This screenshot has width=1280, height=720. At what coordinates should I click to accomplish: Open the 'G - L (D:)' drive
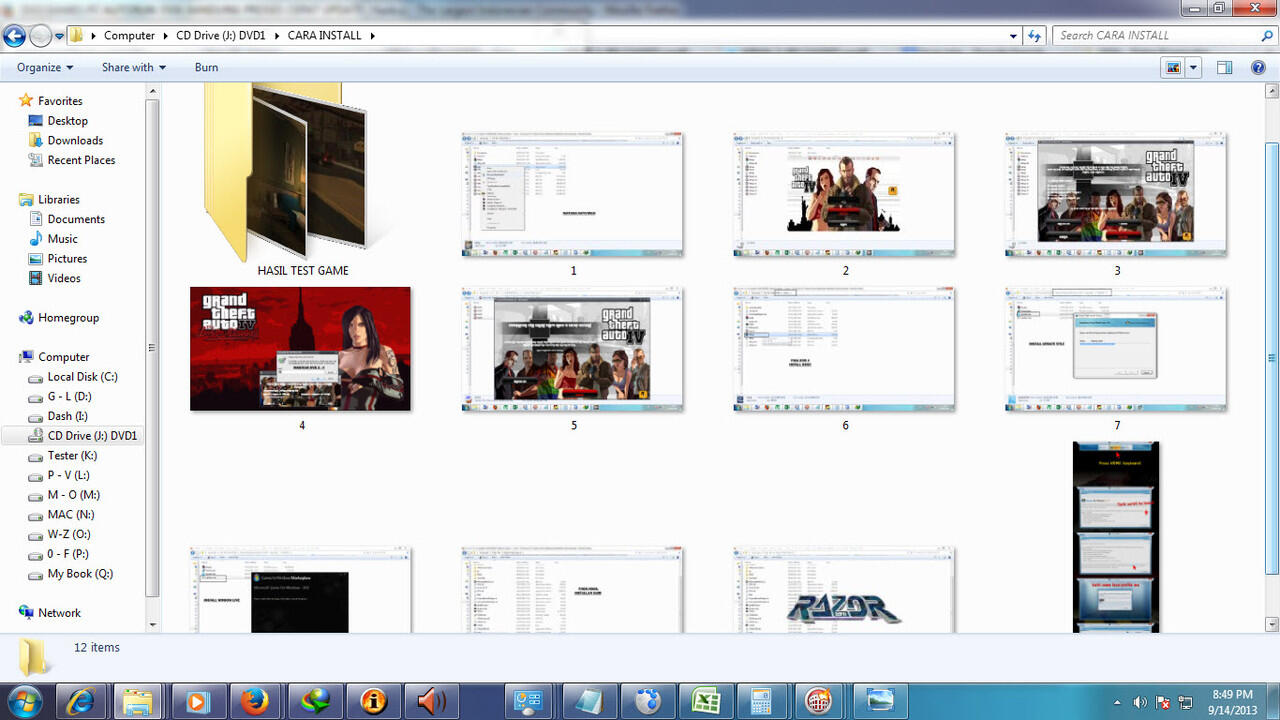pyautogui.click(x=60, y=397)
